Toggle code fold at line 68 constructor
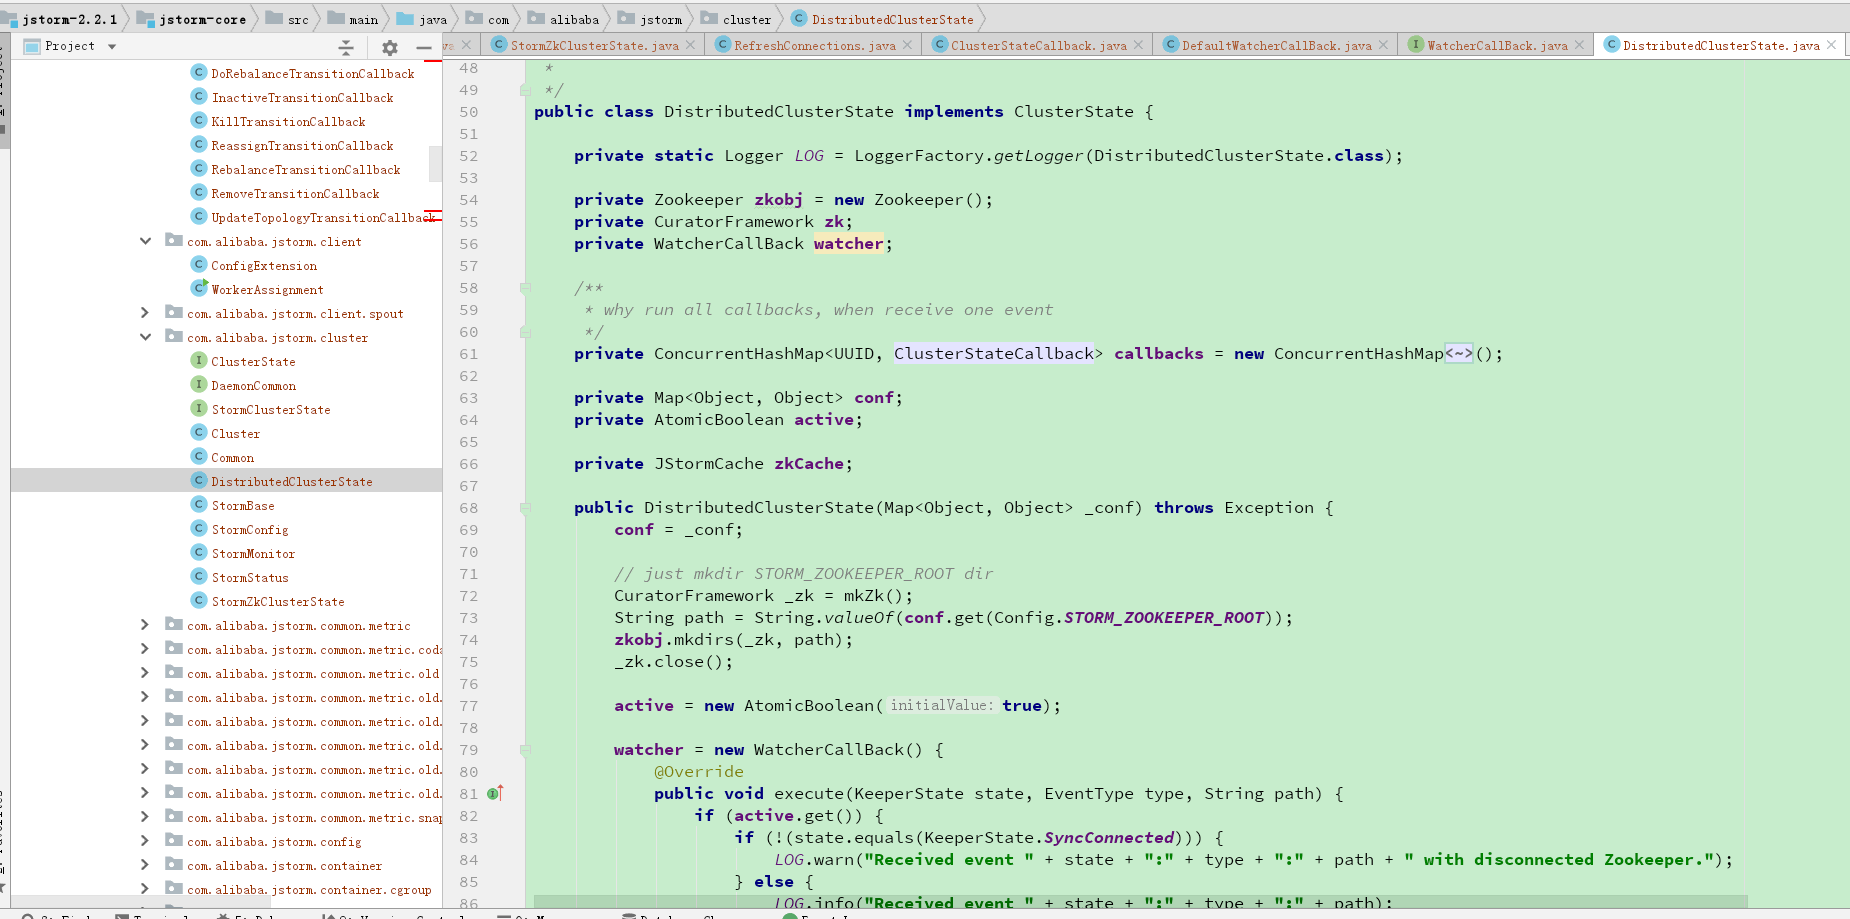This screenshot has height=919, width=1850. 525,508
